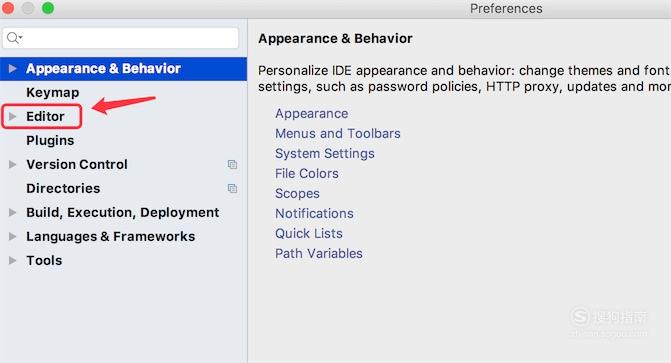Open the Menus and Toolbars link
Viewport: 671px width, 363px height.
pyautogui.click(x=338, y=134)
